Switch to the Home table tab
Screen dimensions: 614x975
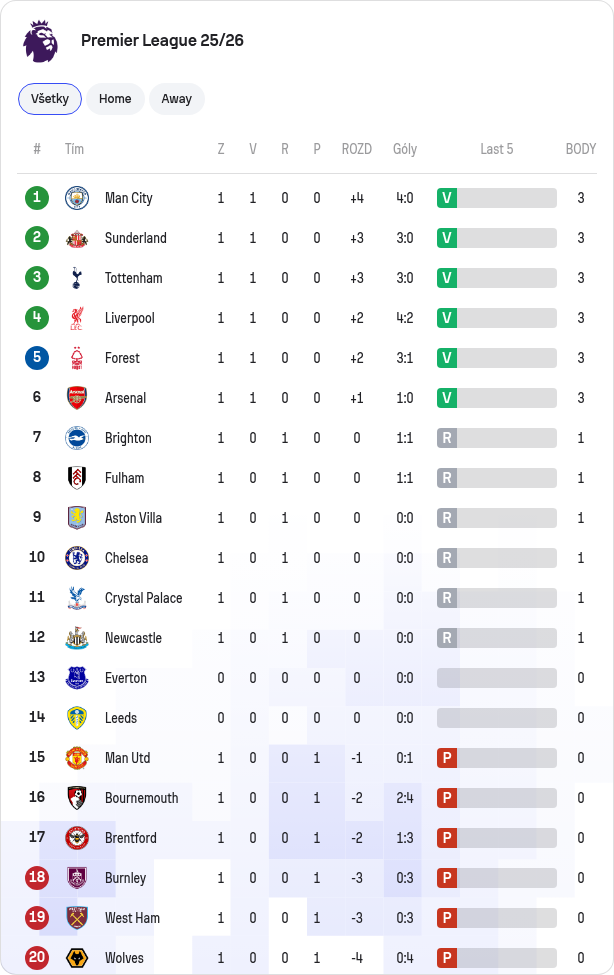(115, 99)
